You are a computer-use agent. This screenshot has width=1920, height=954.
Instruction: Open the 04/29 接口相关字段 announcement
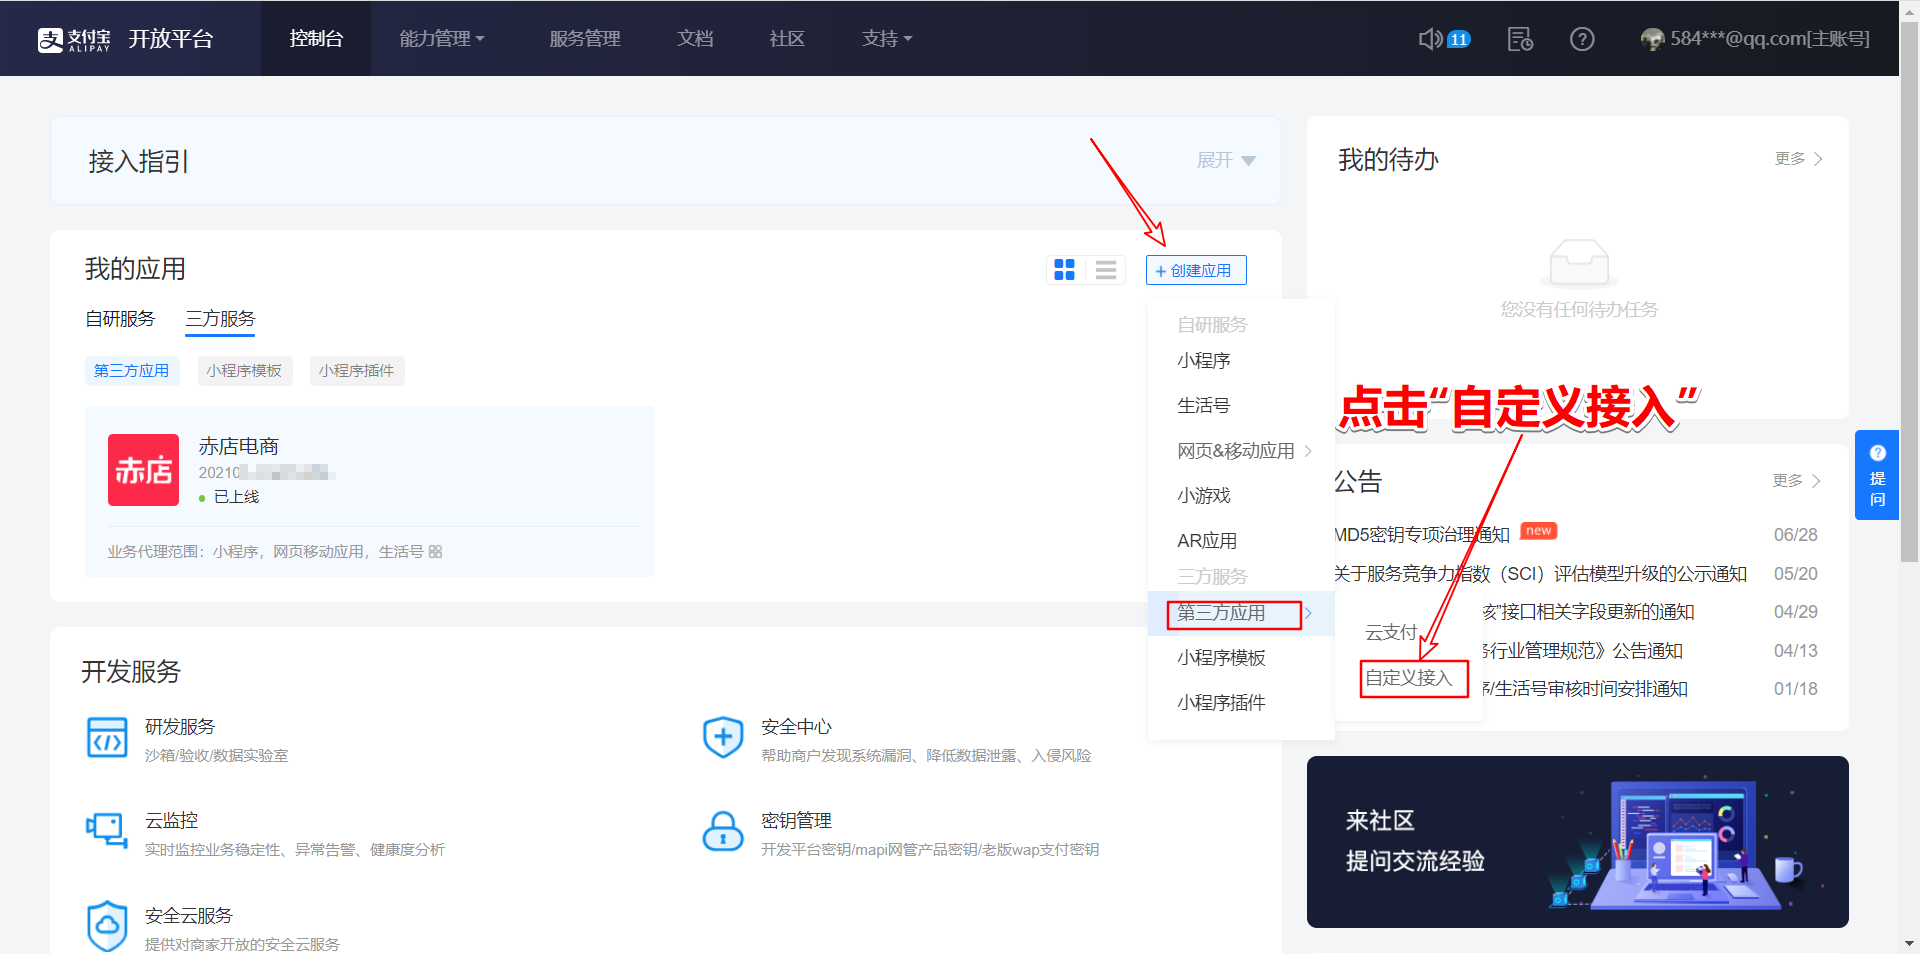[1588, 612]
